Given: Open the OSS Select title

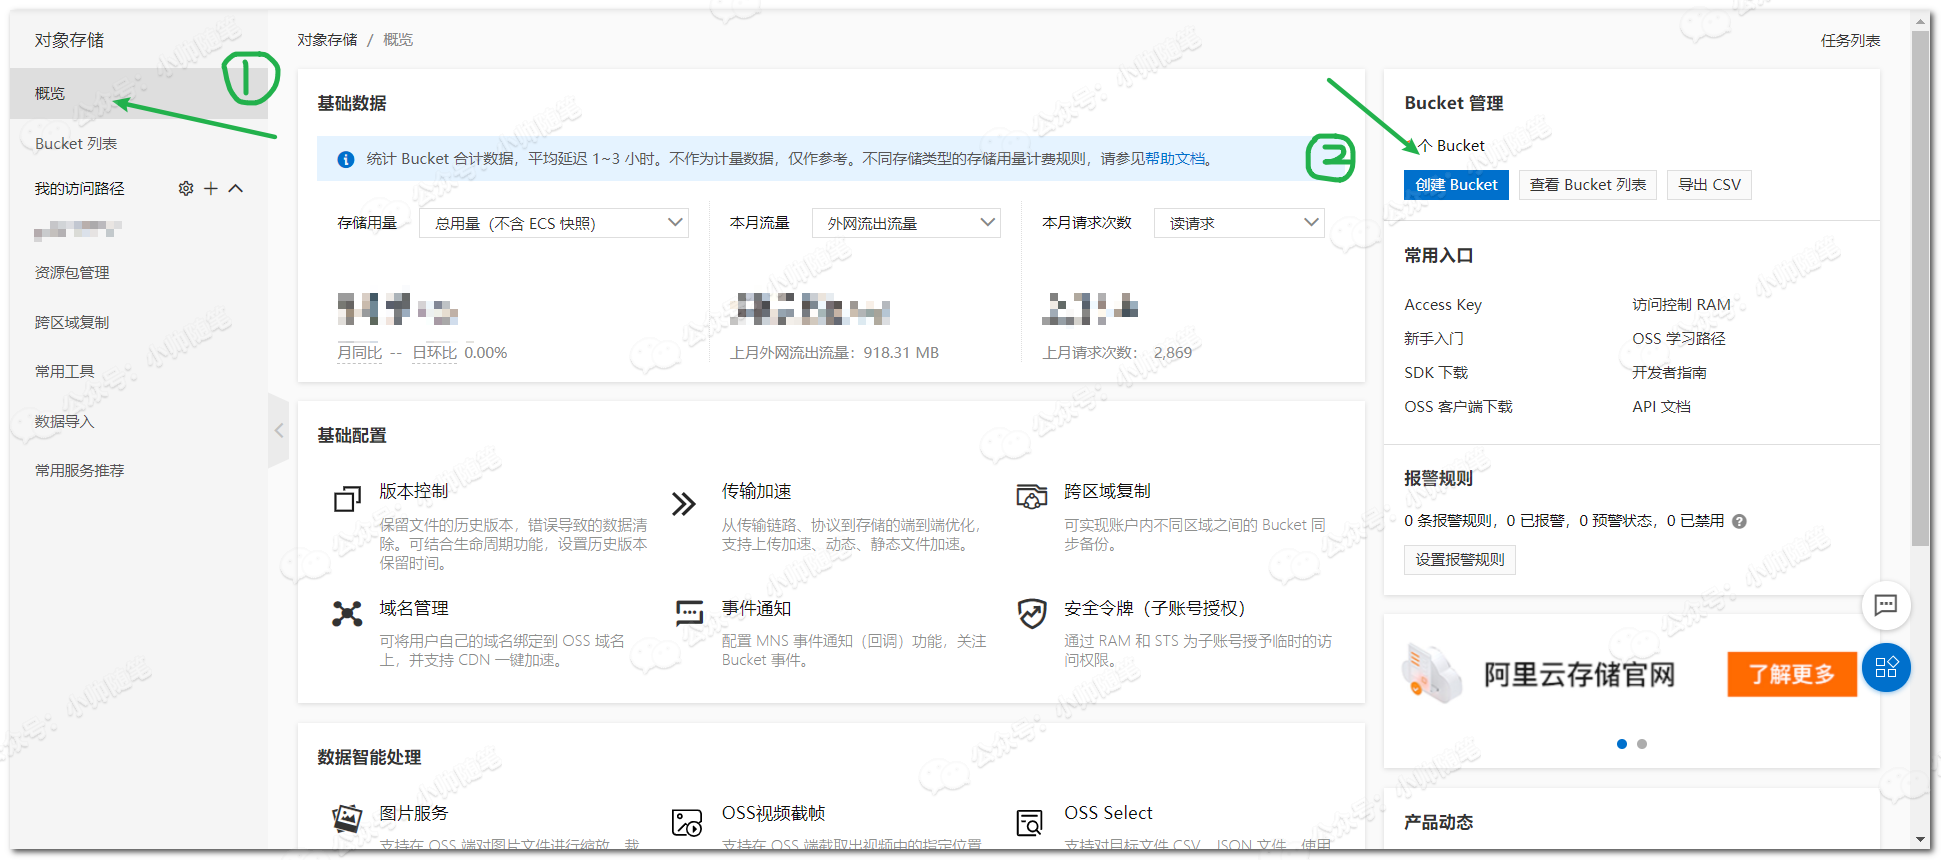Looking at the screenshot, I should coord(1108,813).
